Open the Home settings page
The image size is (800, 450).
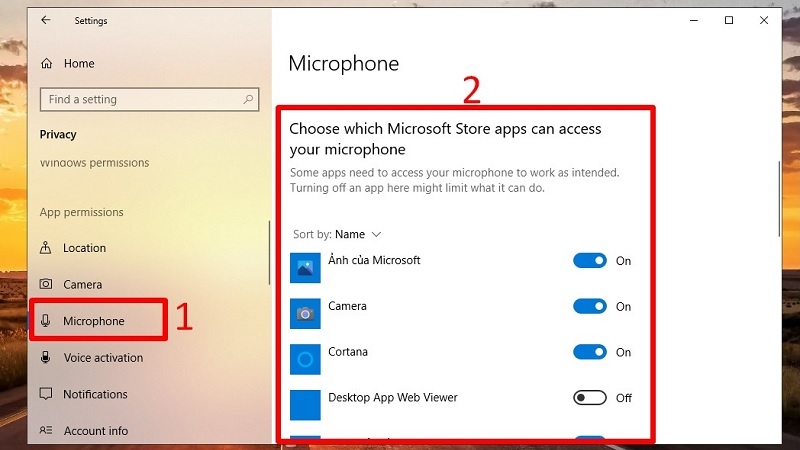pyautogui.click(x=79, y=63)
